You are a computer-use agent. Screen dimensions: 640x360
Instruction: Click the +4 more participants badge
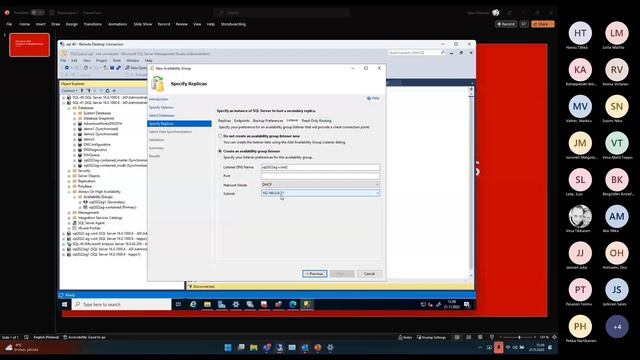coord(617,327)
